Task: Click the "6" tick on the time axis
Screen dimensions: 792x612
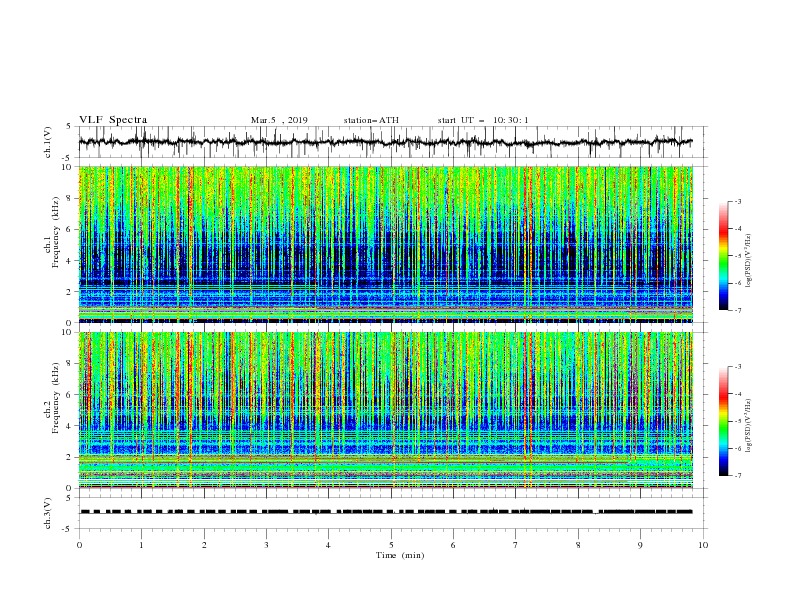Action: pos(453,545)
